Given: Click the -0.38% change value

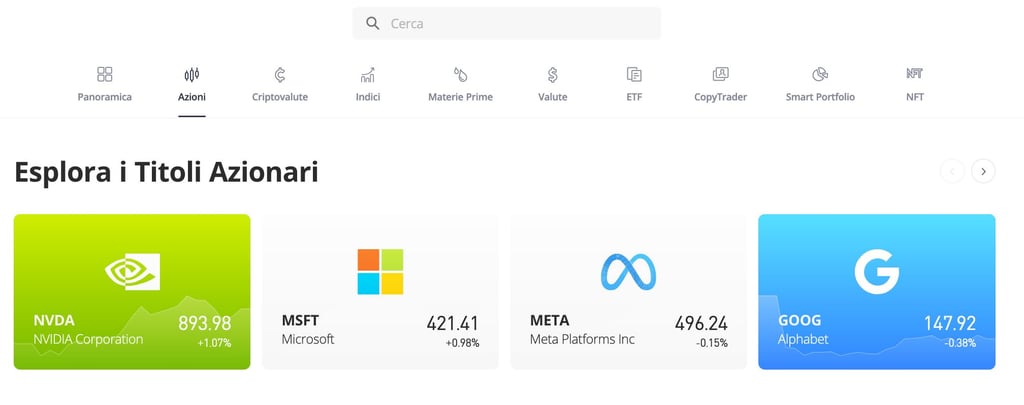Looking at the screenshot, I should point(960,342).
